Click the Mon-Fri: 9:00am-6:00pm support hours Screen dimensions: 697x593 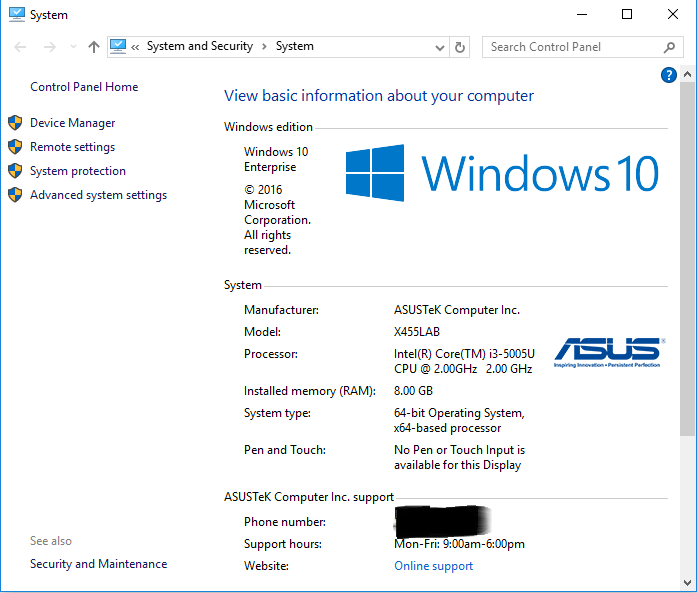point(459,544)
